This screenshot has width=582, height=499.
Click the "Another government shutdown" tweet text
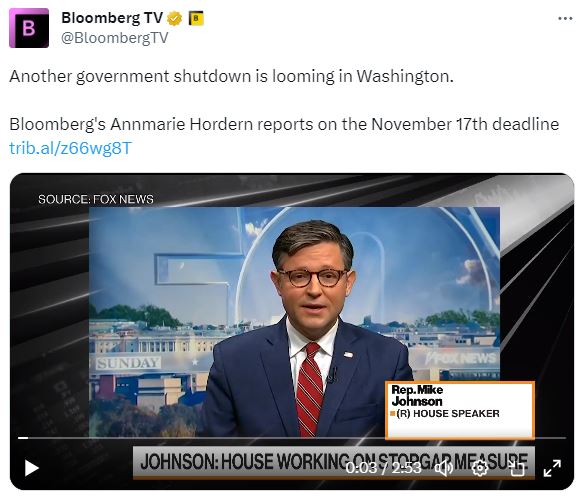click(x=231, y=76)
